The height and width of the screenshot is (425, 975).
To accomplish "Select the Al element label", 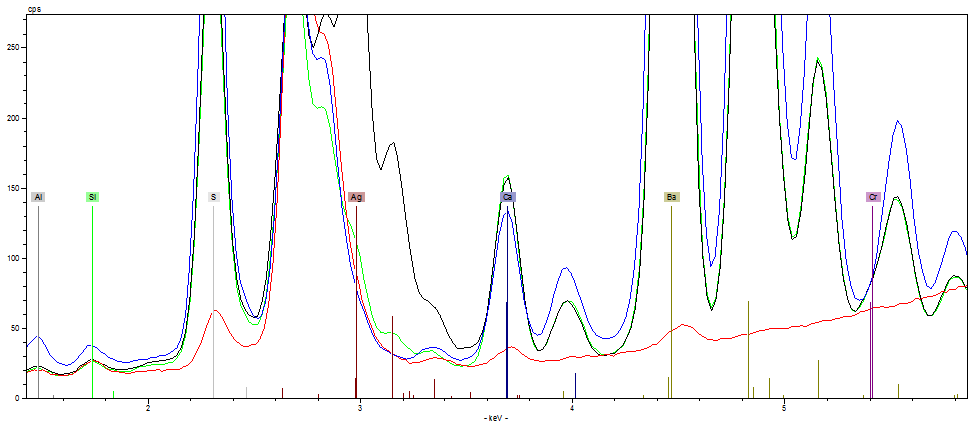I will click(x=38, y=197).
